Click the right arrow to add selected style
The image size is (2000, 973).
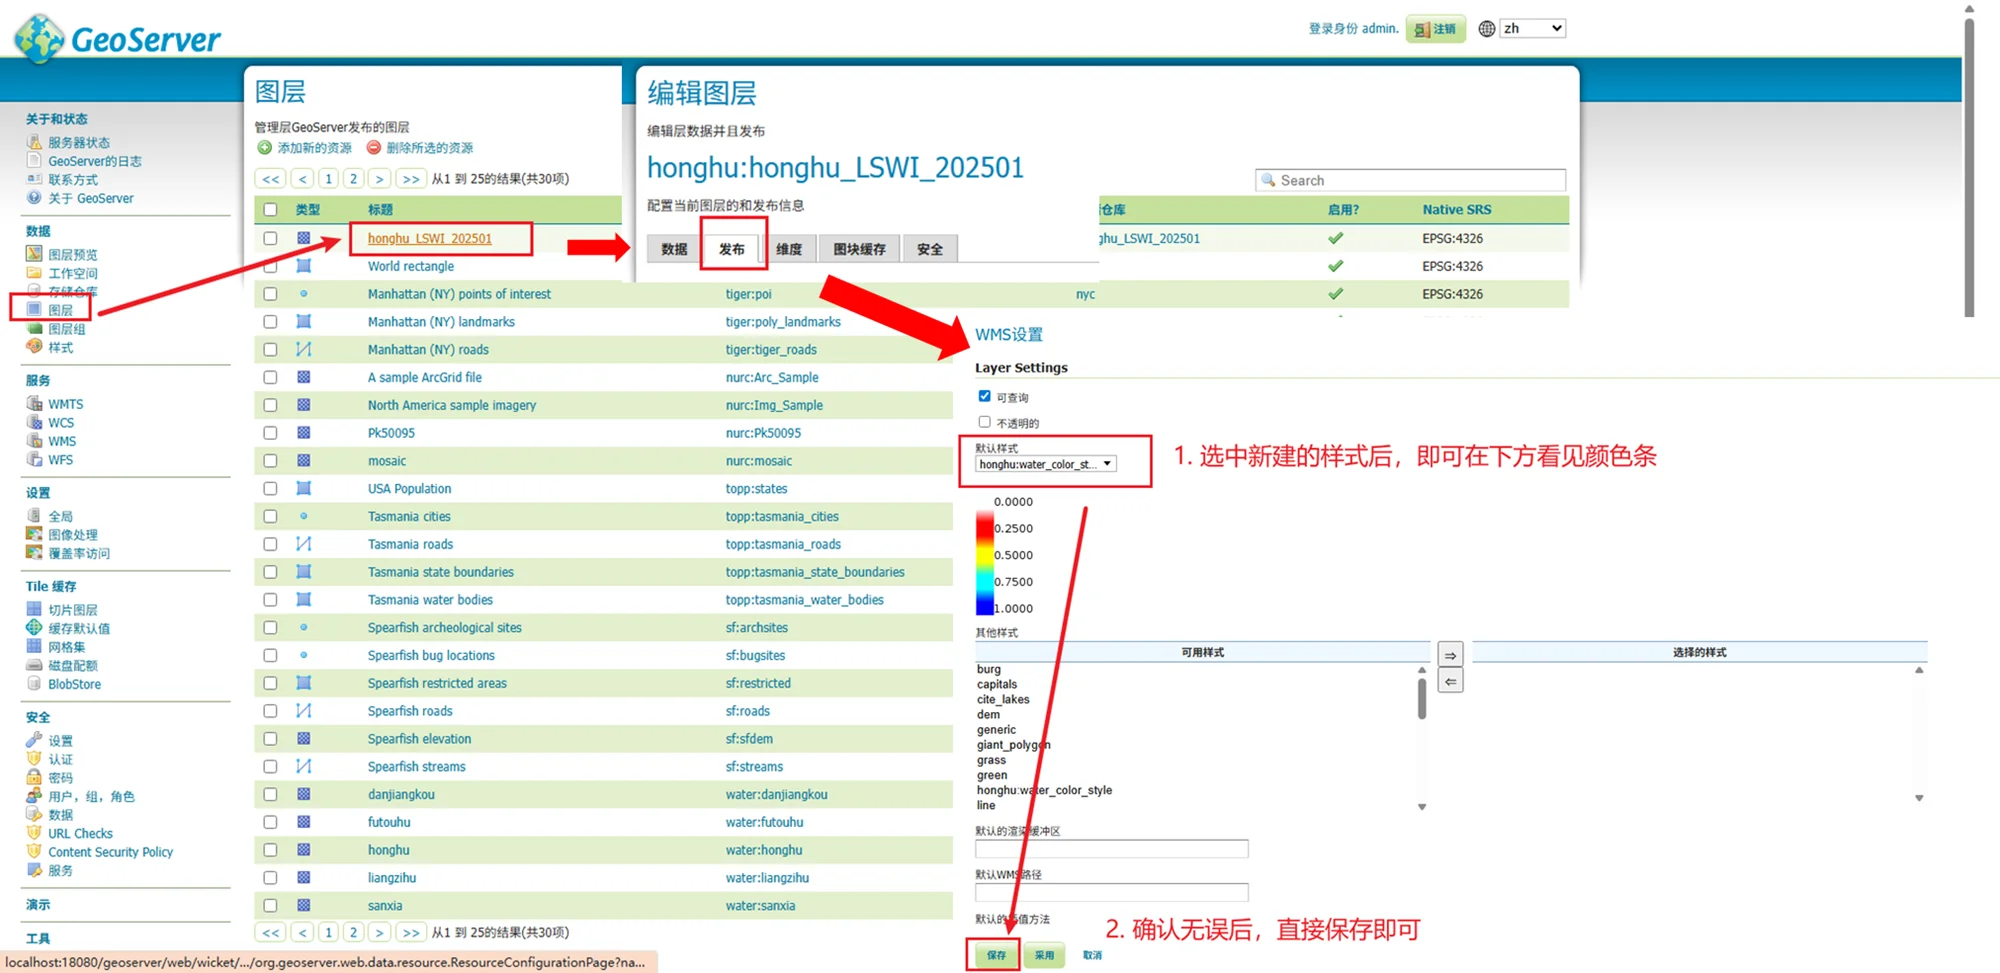point(1450,655)
